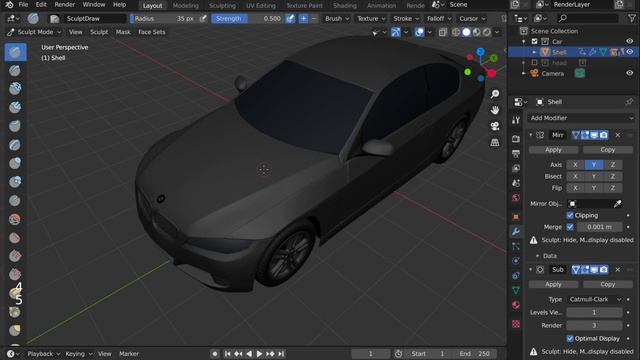640x360 pixels.
Task: Open the File menu
Action: [23, 4]
